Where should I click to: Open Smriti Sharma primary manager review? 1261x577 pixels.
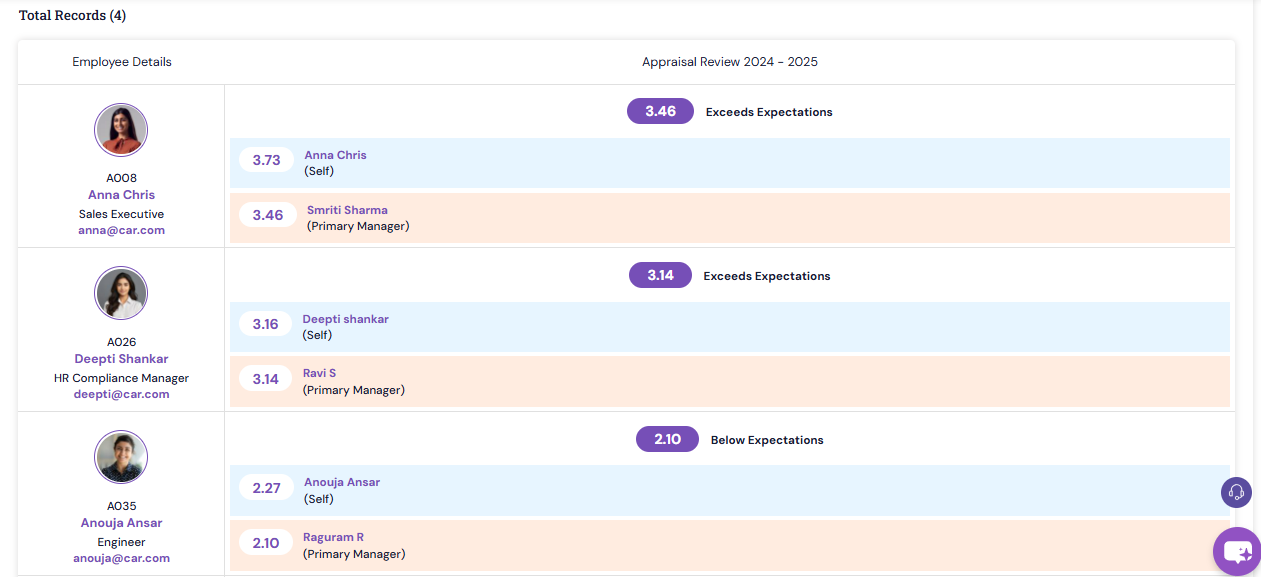click(x=347, y=210)
